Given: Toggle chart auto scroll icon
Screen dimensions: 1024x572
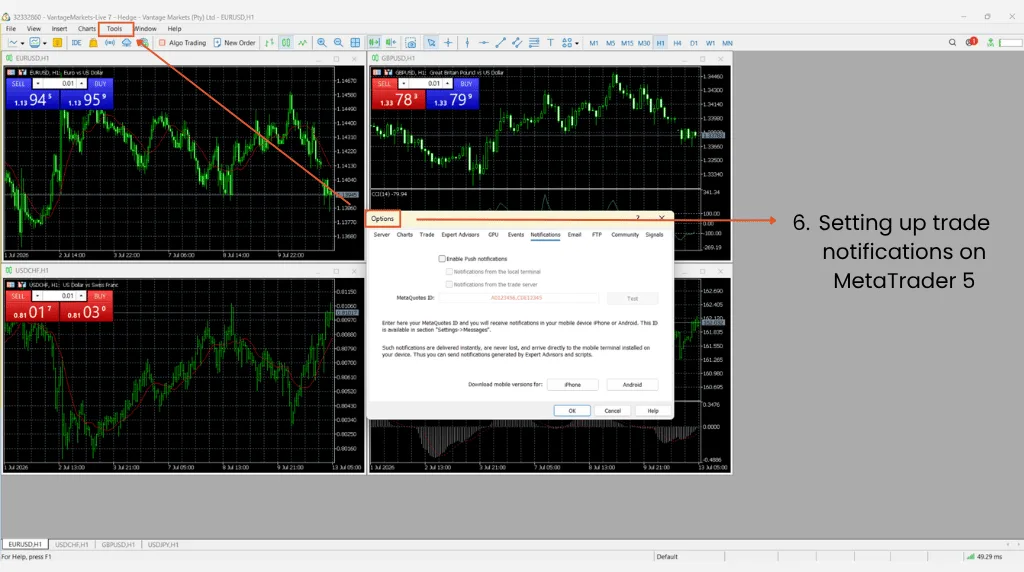Looking at the screenshot, I should tap(374, 43).
